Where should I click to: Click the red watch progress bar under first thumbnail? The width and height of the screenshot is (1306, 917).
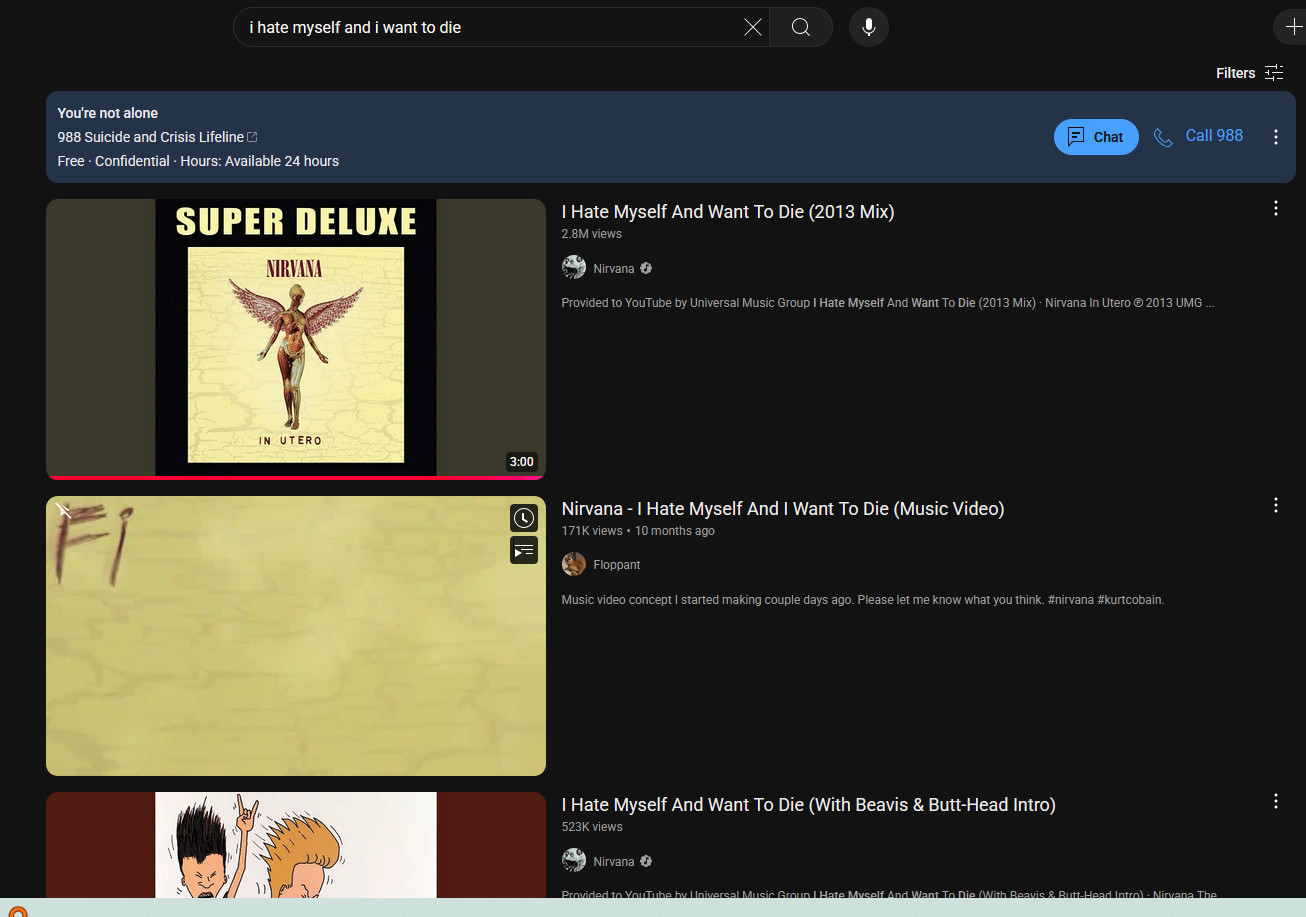click(296, 478)
